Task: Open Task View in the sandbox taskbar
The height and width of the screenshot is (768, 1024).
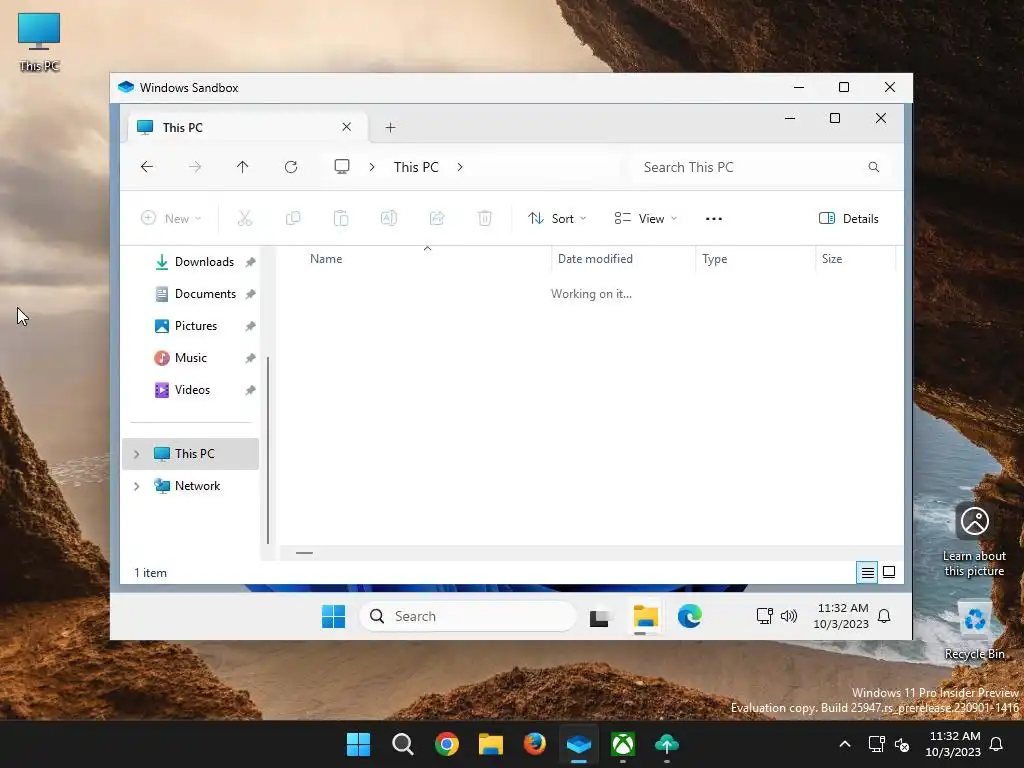Action: 600,617
